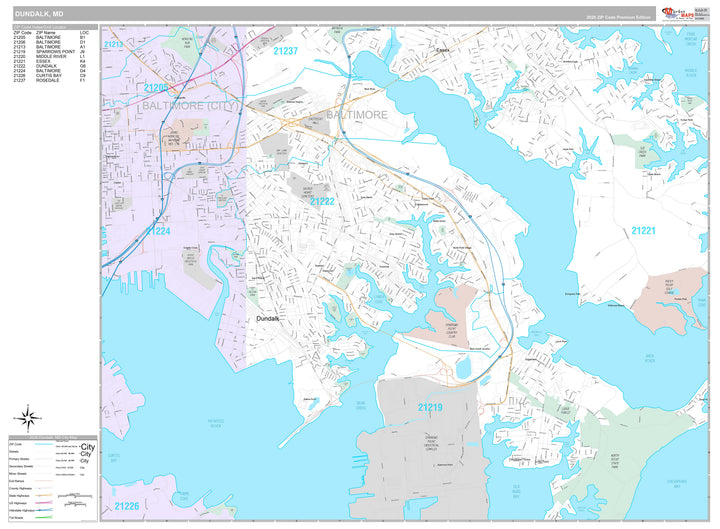Image resolution: width=720 pixels, height=529 pixels.
Task: Select index row 21220 MIDDLE RIVER
Action: coord(50,56)
